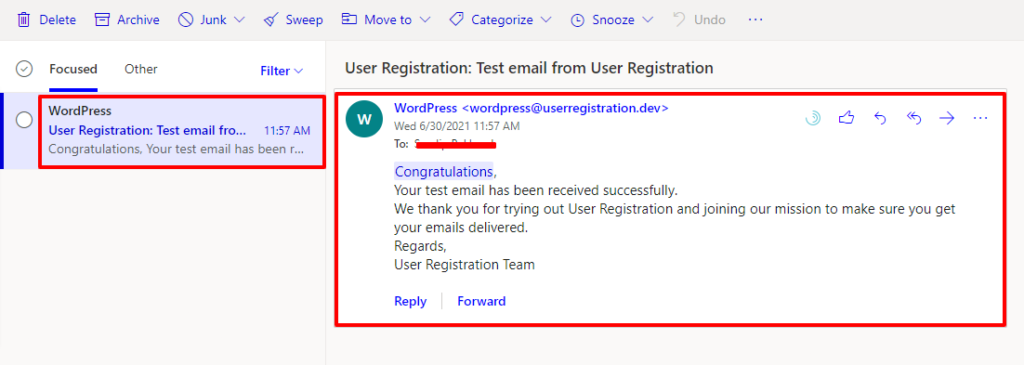Open more actions ellipsis in email header
This screenshot has width=1024, height=365.
point(980,118)
